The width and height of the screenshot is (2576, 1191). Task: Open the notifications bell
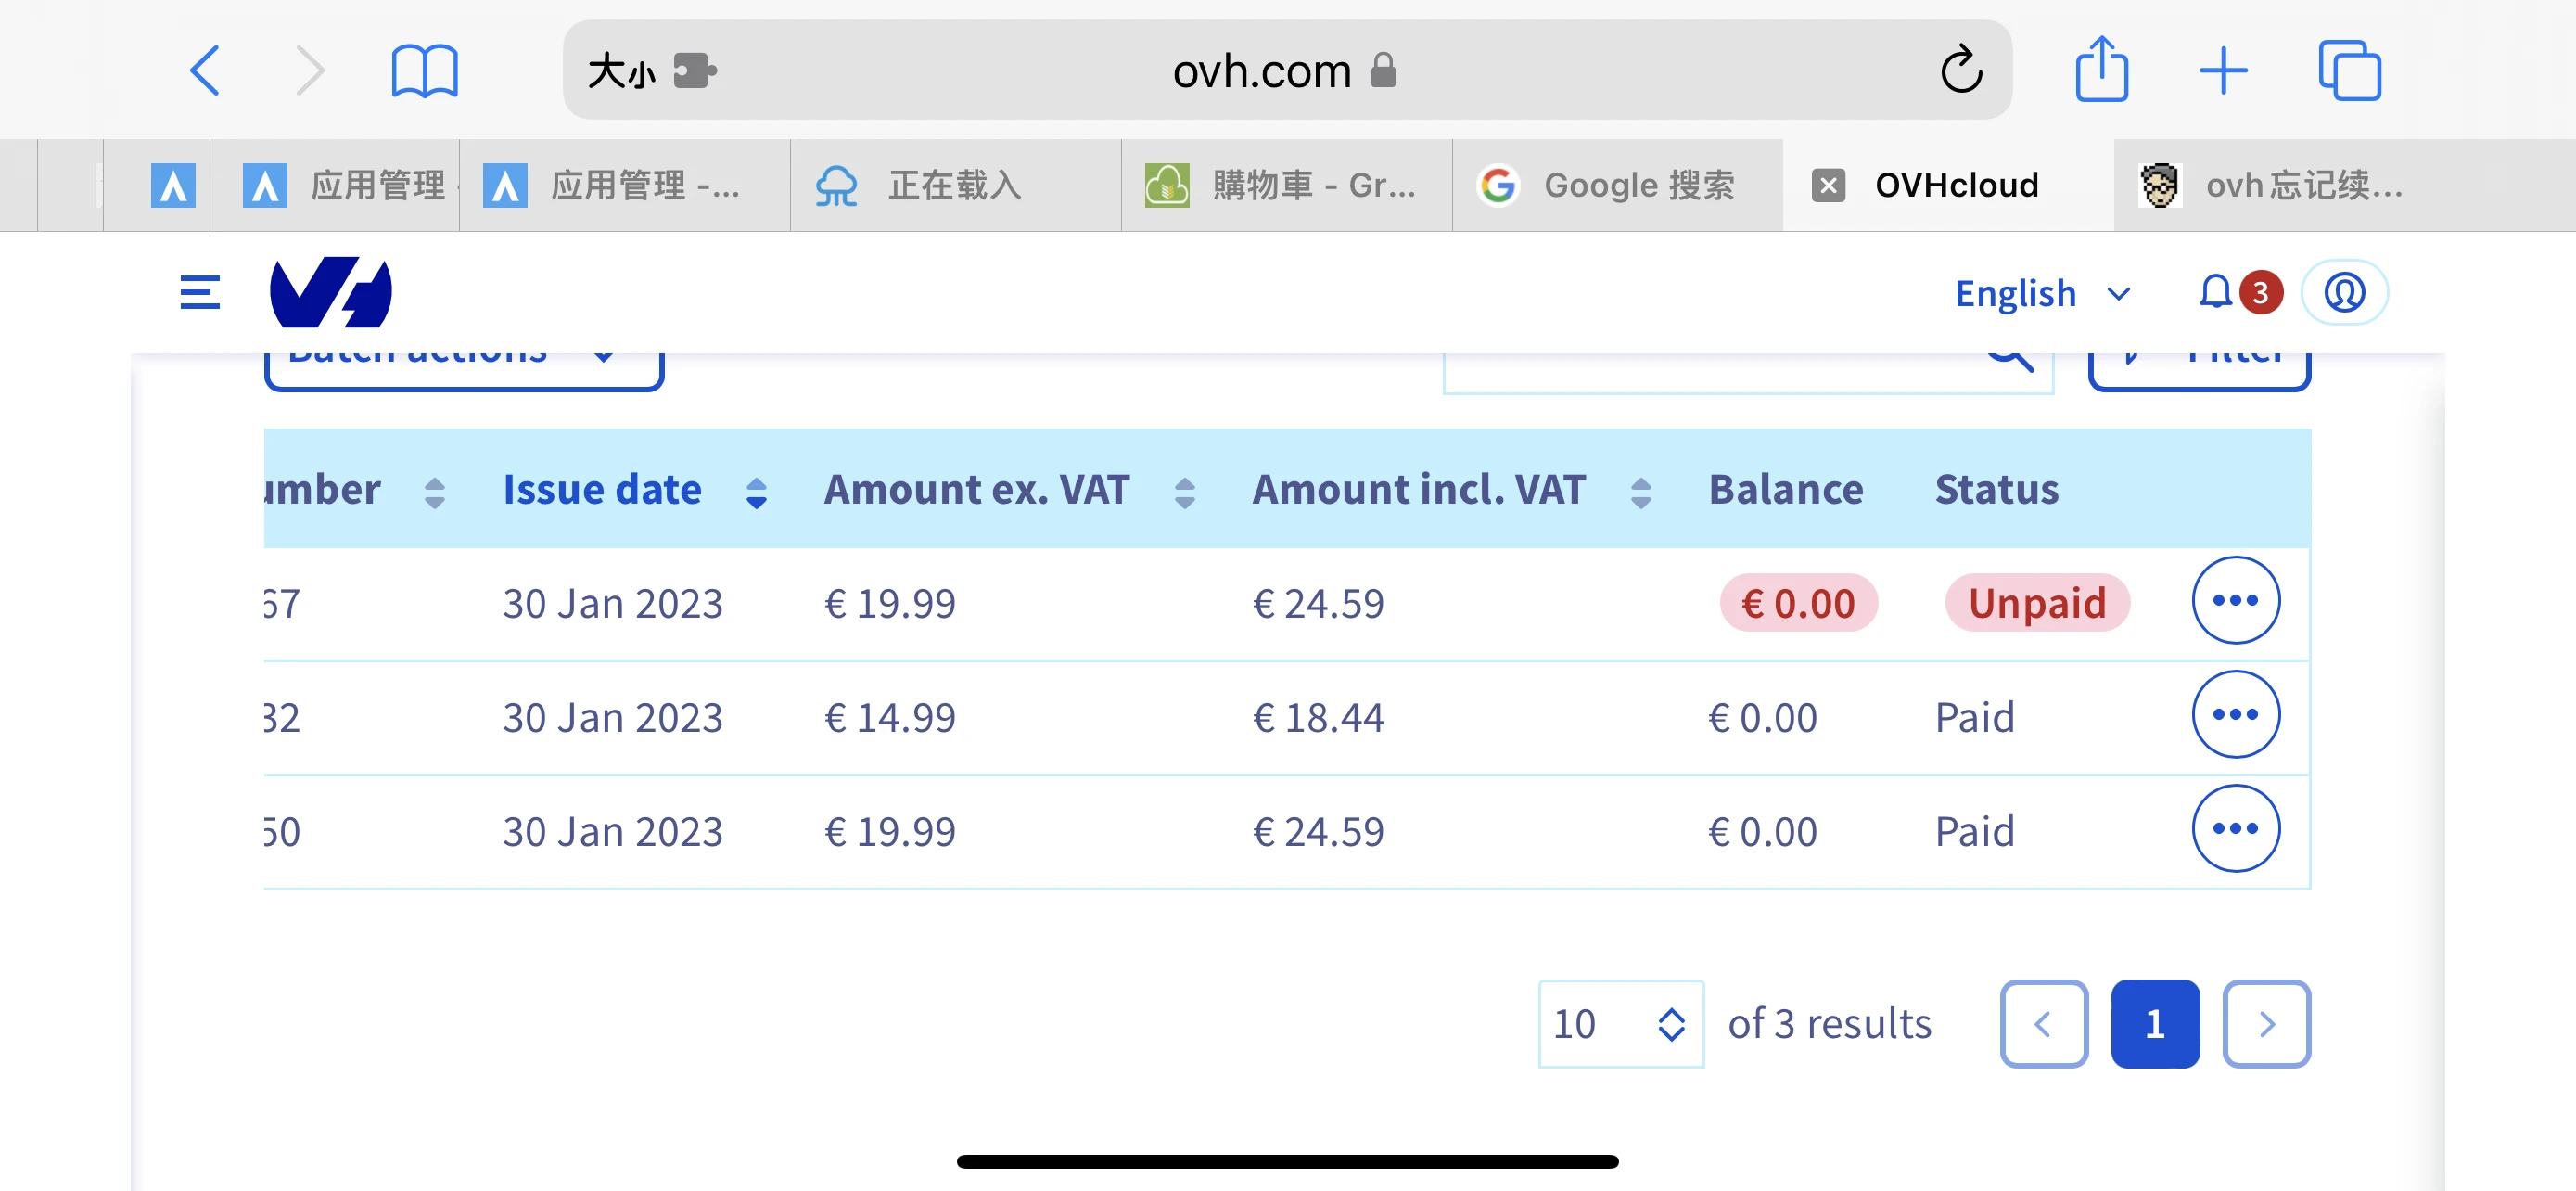[2215, 292]
